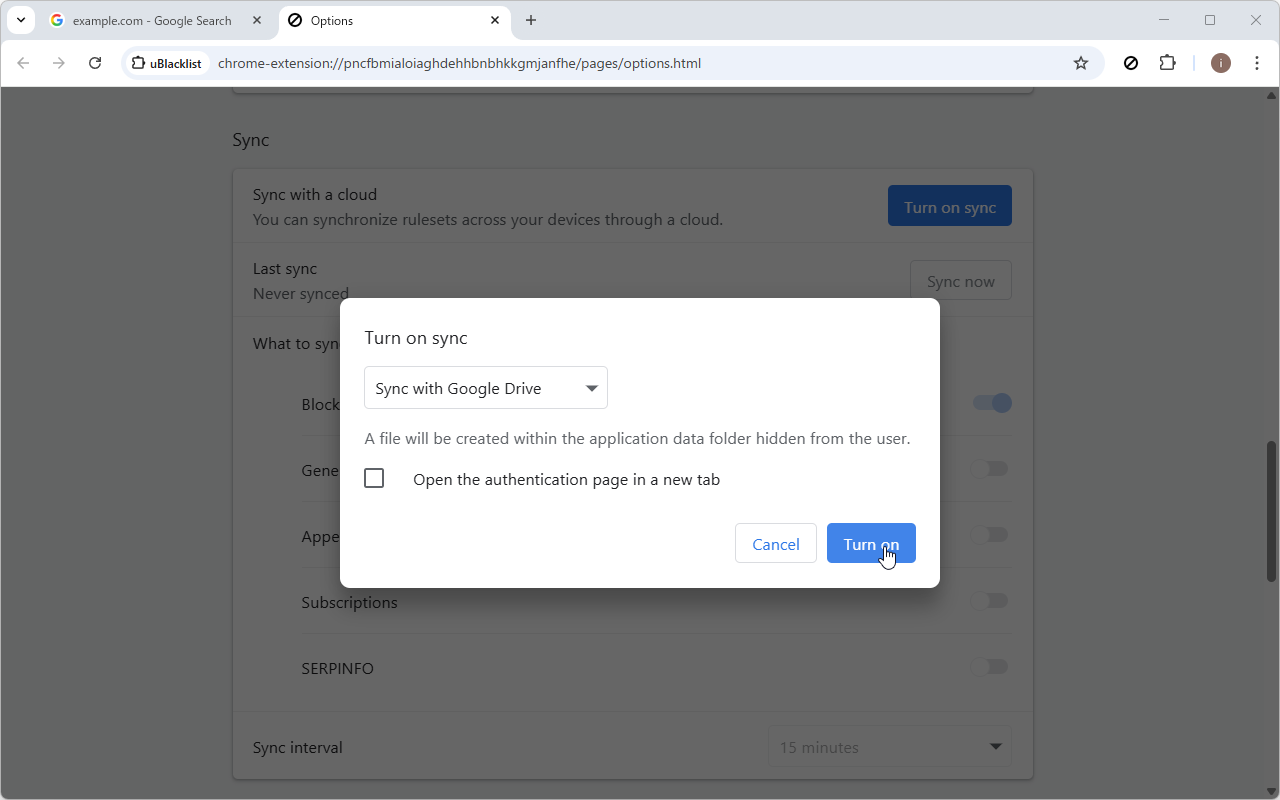Select the Options tab

pyautogui.click(x=390, y=20)
